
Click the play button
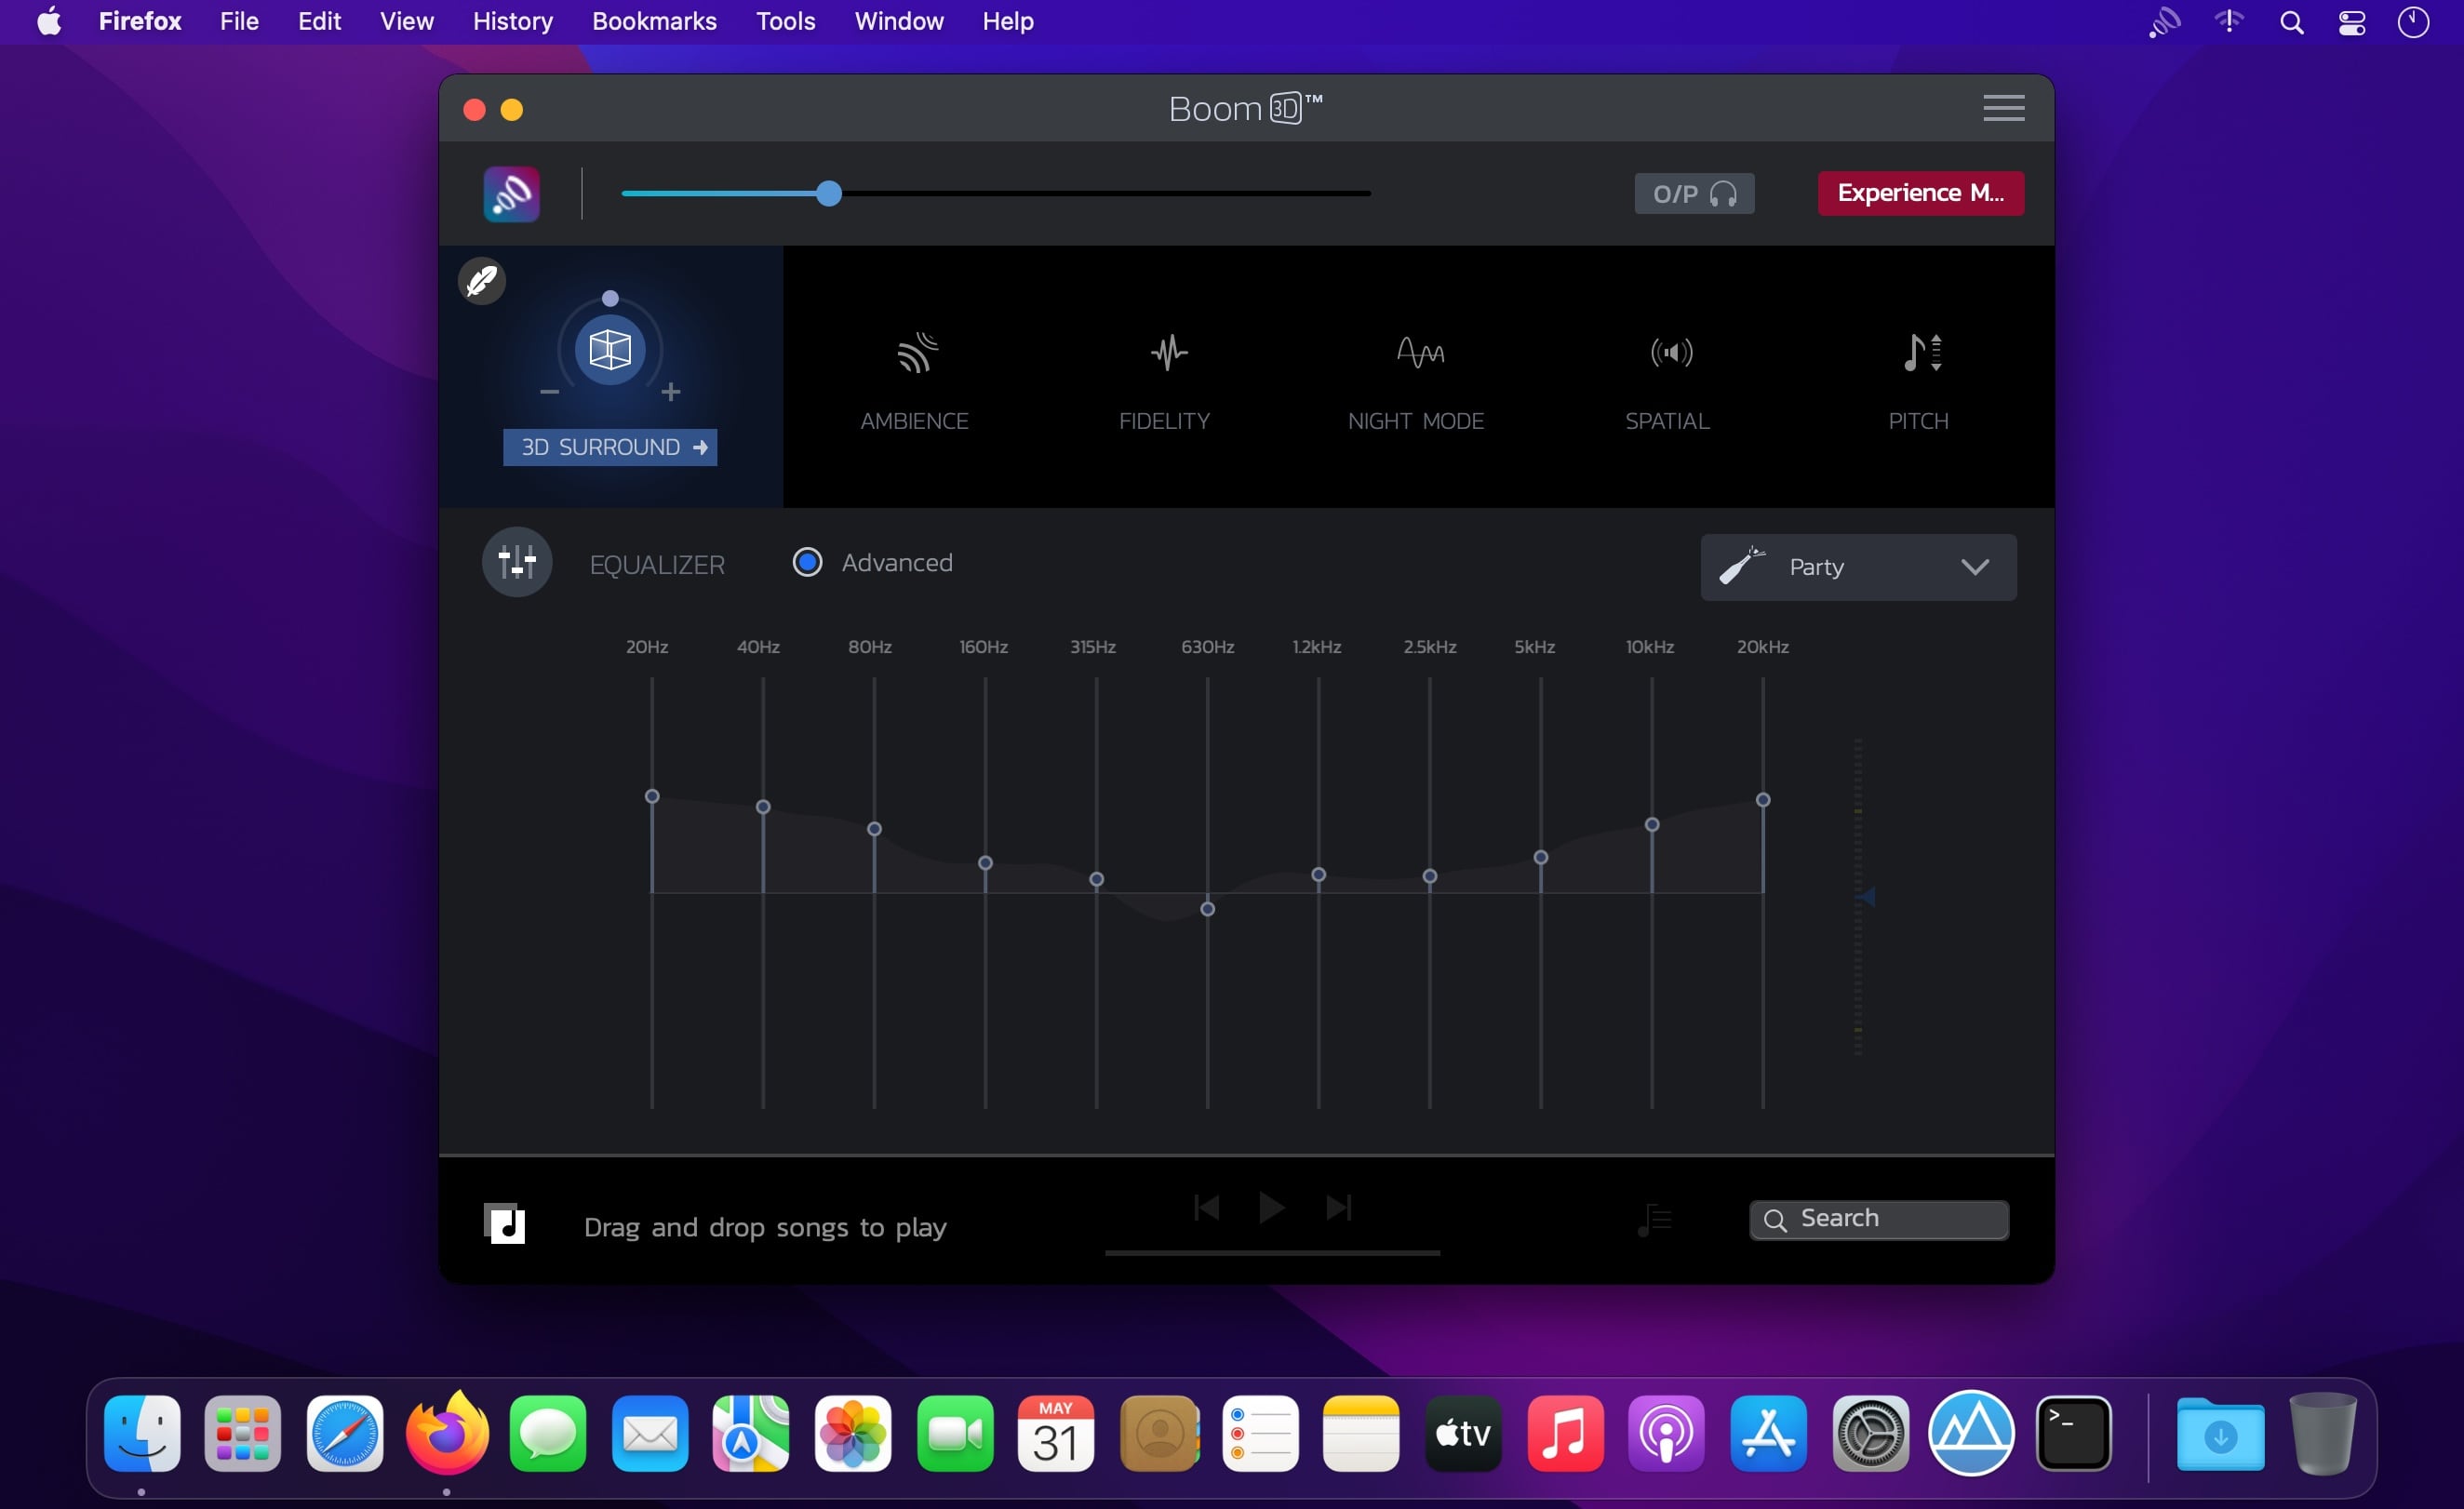coord(1271,1208)
